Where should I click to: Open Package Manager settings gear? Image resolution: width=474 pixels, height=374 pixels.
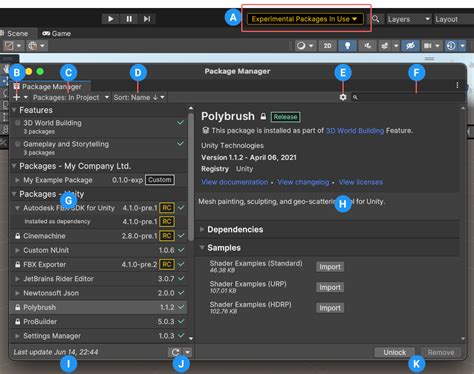tap(343, 97)
